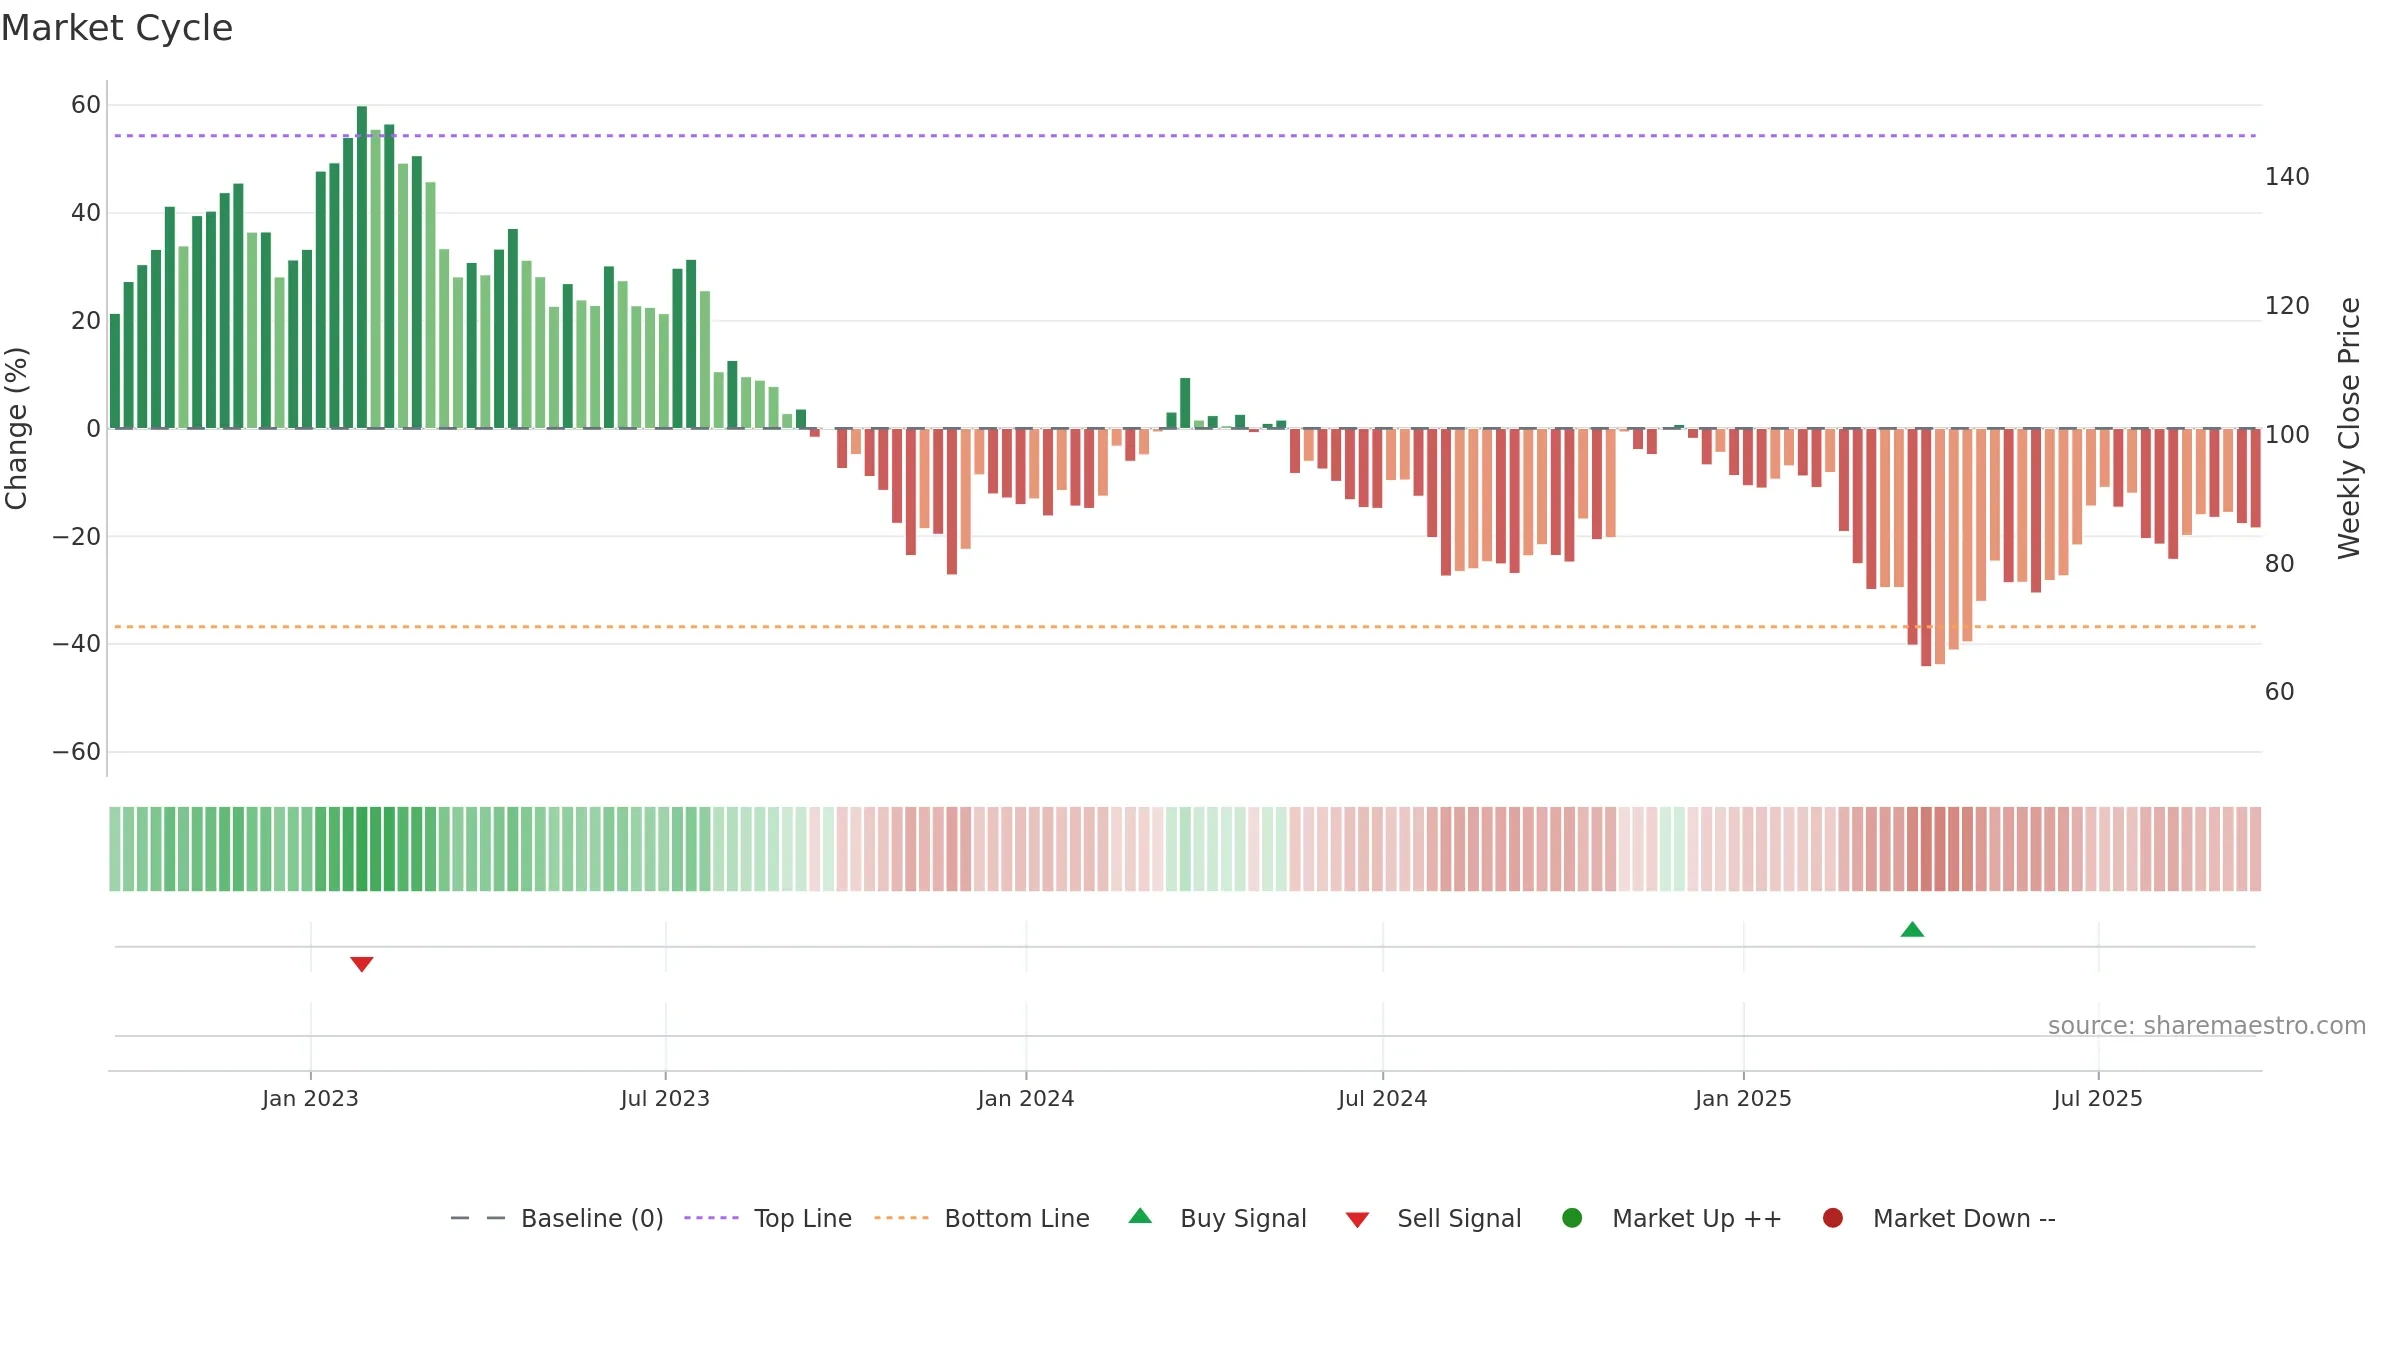Click the 'Jul 2025' x-axis label
Image resolution: width=2400 pixels, height=1350 pixels.
(2098, 1099)
